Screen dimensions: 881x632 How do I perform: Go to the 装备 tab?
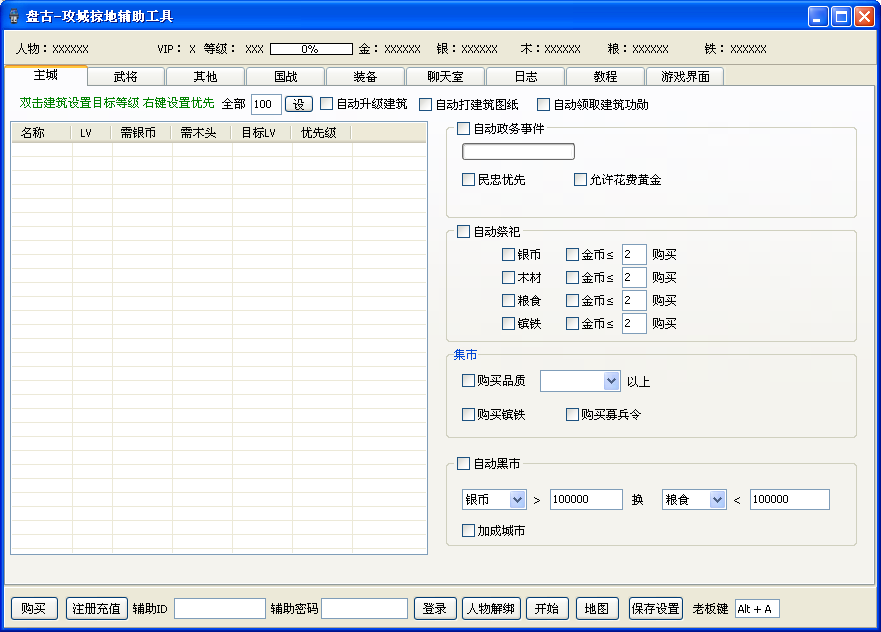[x=365, y=76]
